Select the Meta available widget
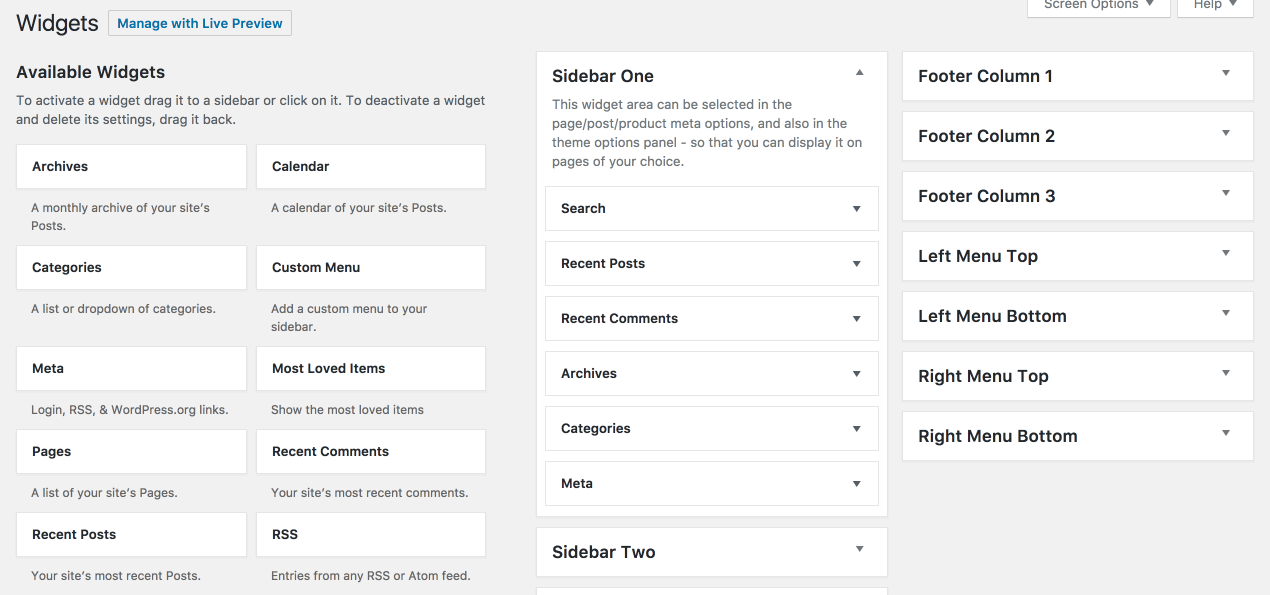This screenshot has width=1270, height=595. 131,368
